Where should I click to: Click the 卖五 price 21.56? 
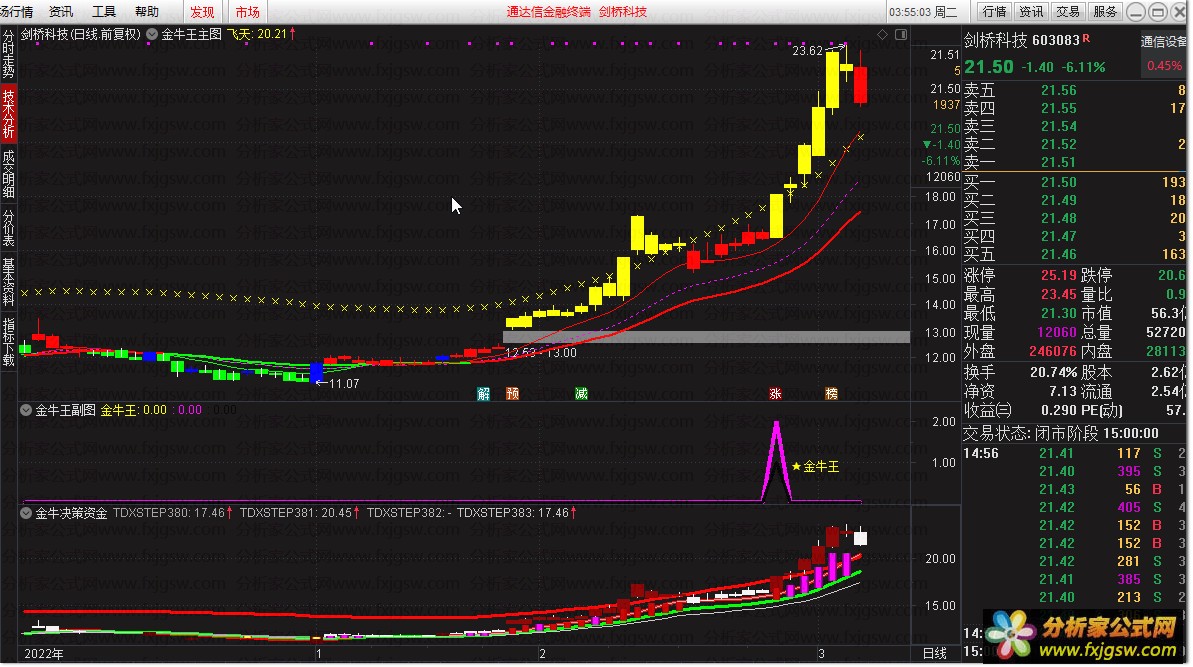(1058, 91)
